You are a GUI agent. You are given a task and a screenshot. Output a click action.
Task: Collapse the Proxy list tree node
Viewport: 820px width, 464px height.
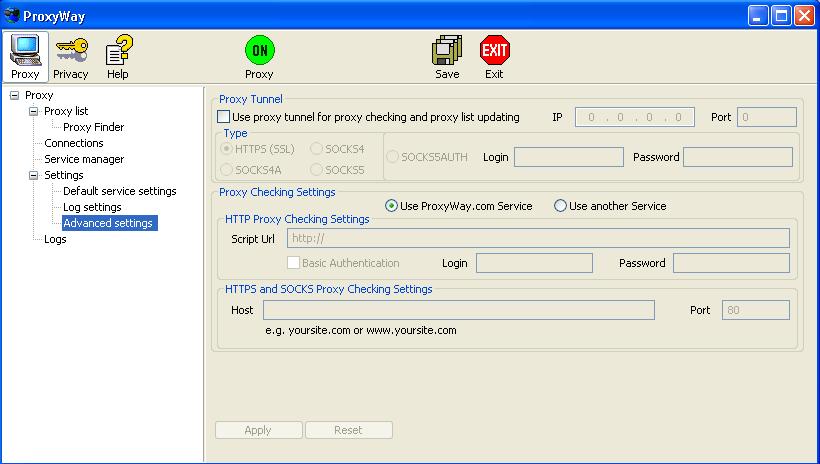tap(33, 111)
